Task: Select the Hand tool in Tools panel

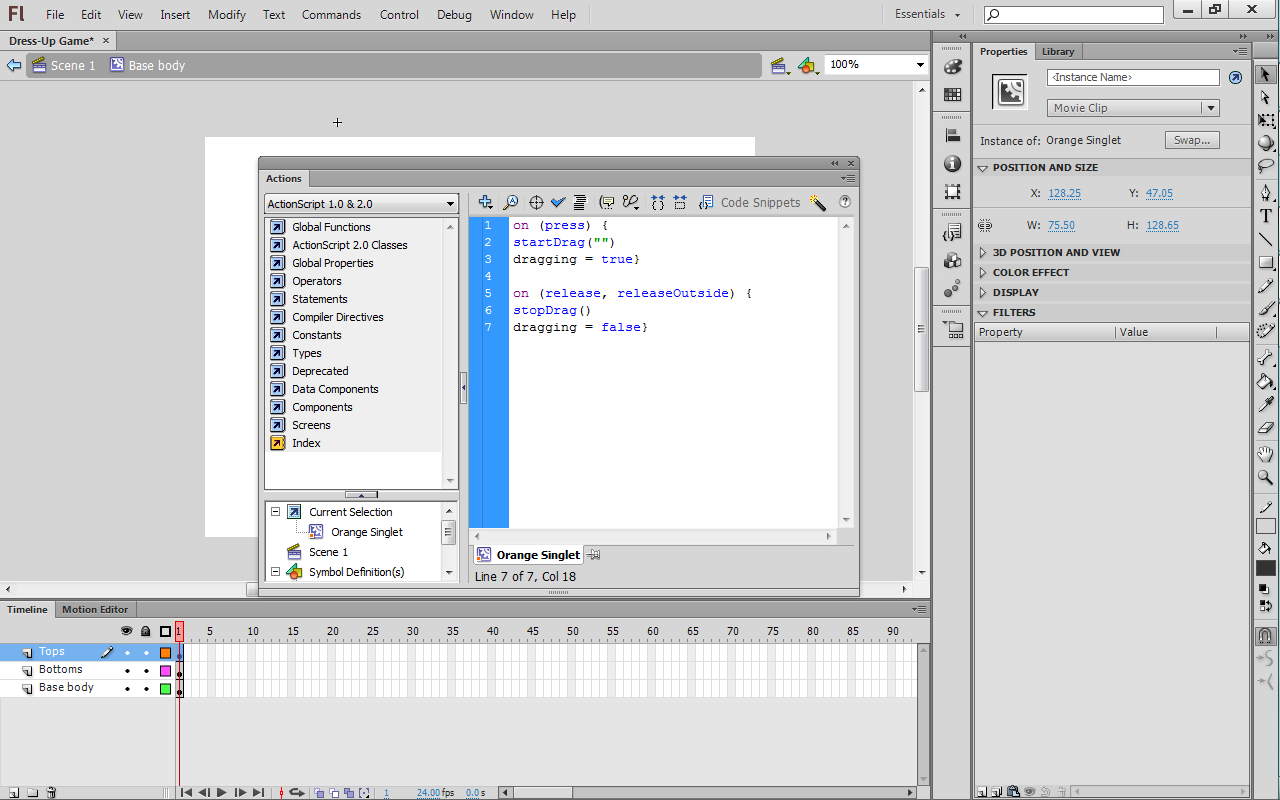Action: 1266,454
